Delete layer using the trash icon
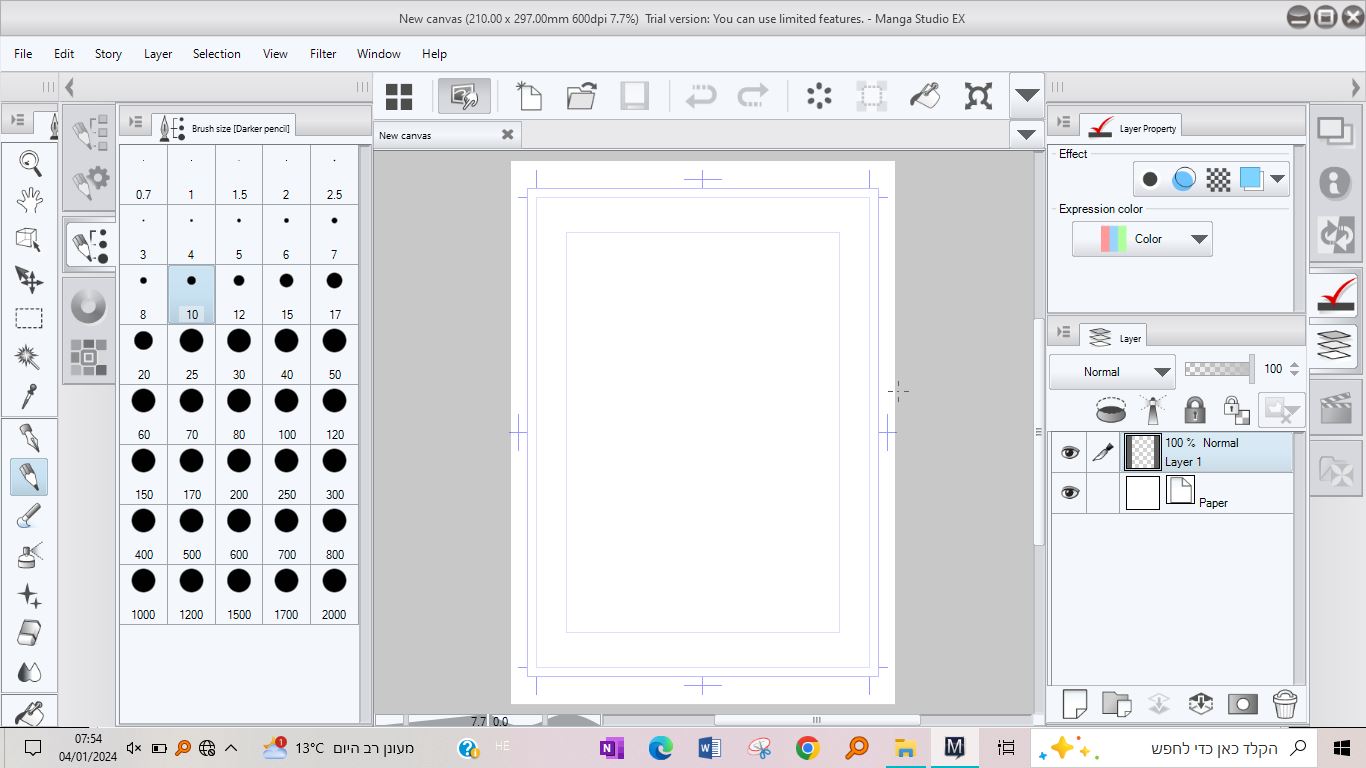The height and width of the screenshot is (768, 1366). (x=1285, y=703)
